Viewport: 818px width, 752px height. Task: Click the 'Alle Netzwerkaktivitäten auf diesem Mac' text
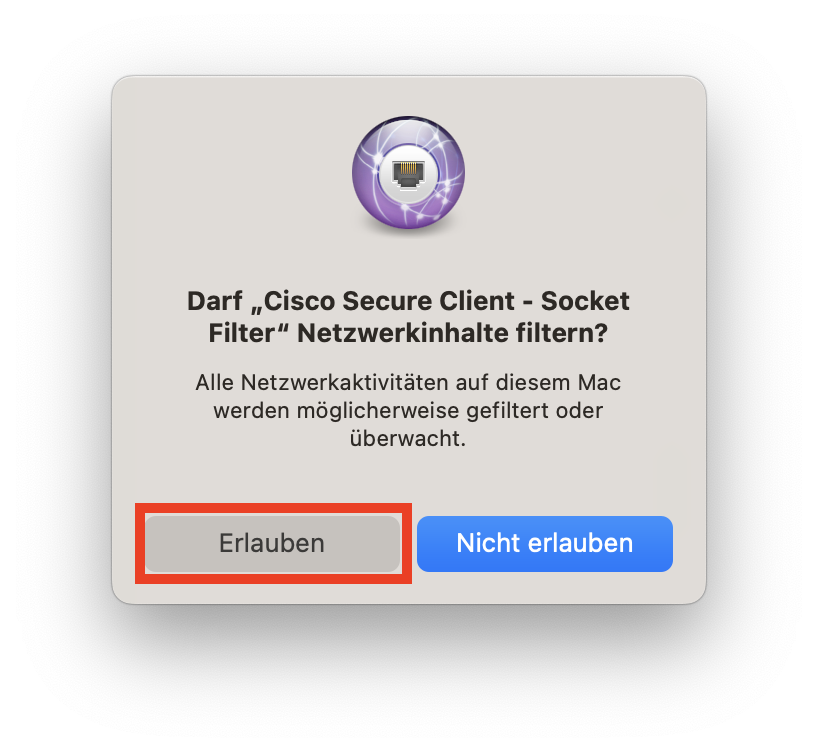pyautogui.click(x=408, y=383)
